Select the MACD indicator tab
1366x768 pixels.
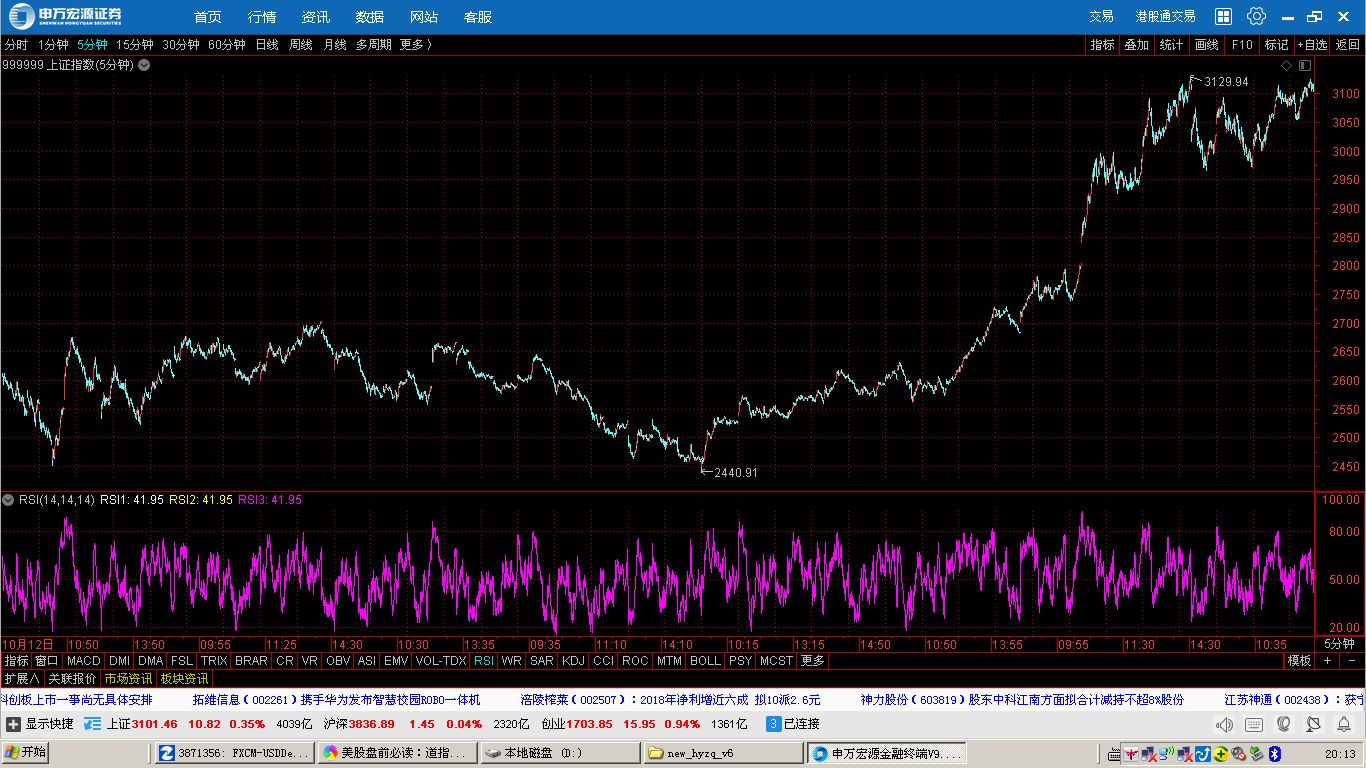tap(84, 661)
